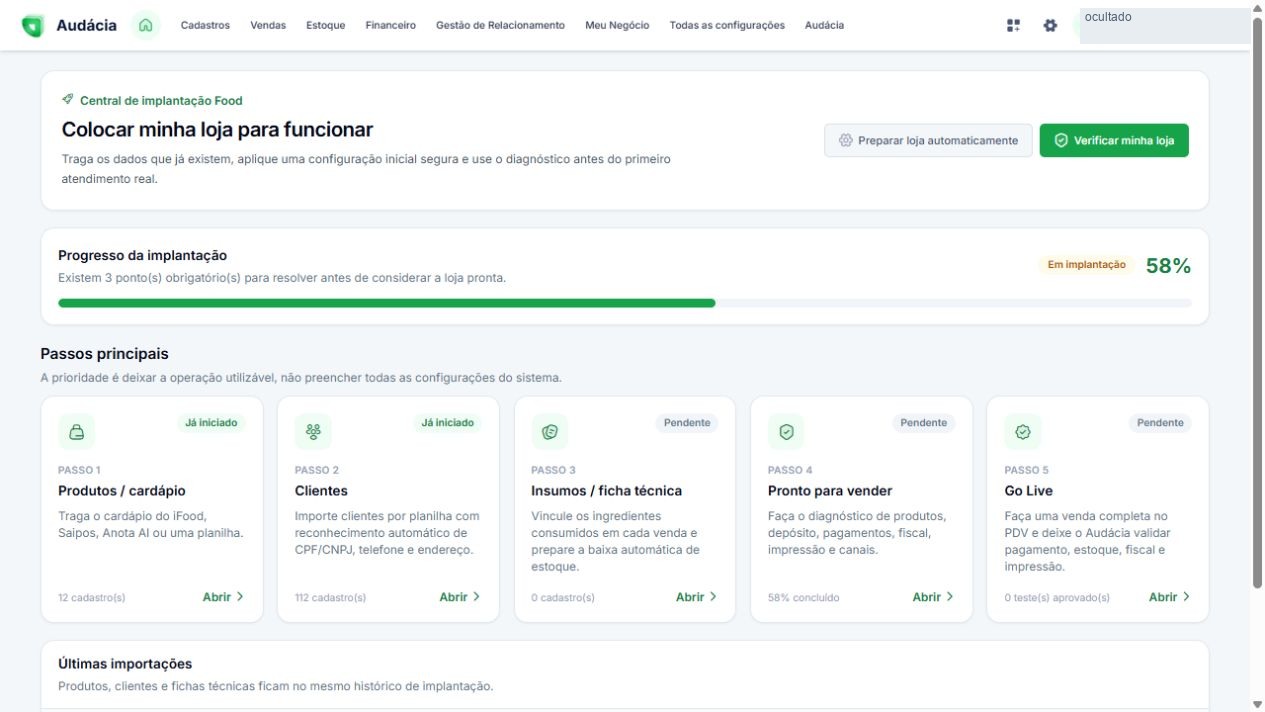Screen dimensions: 1265x712
Task: Click the Pronto para vender shield icon
Action: (786, 432)
